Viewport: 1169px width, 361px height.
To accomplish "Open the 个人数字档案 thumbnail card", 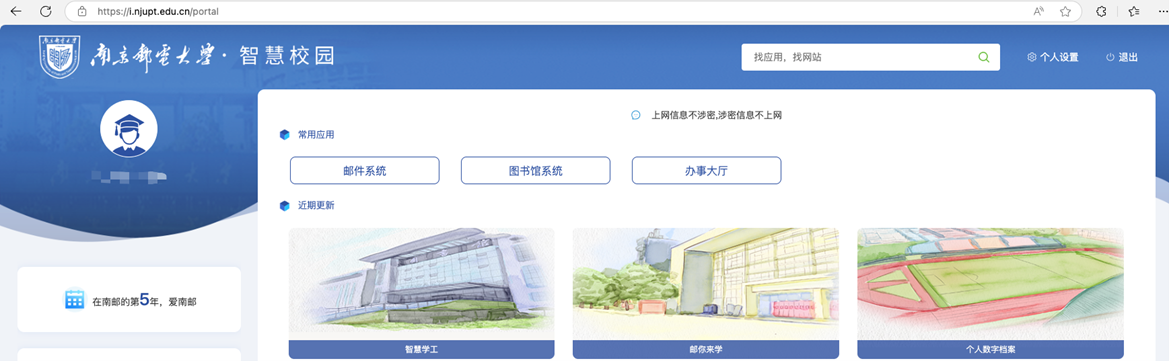I will coord(990,293).
